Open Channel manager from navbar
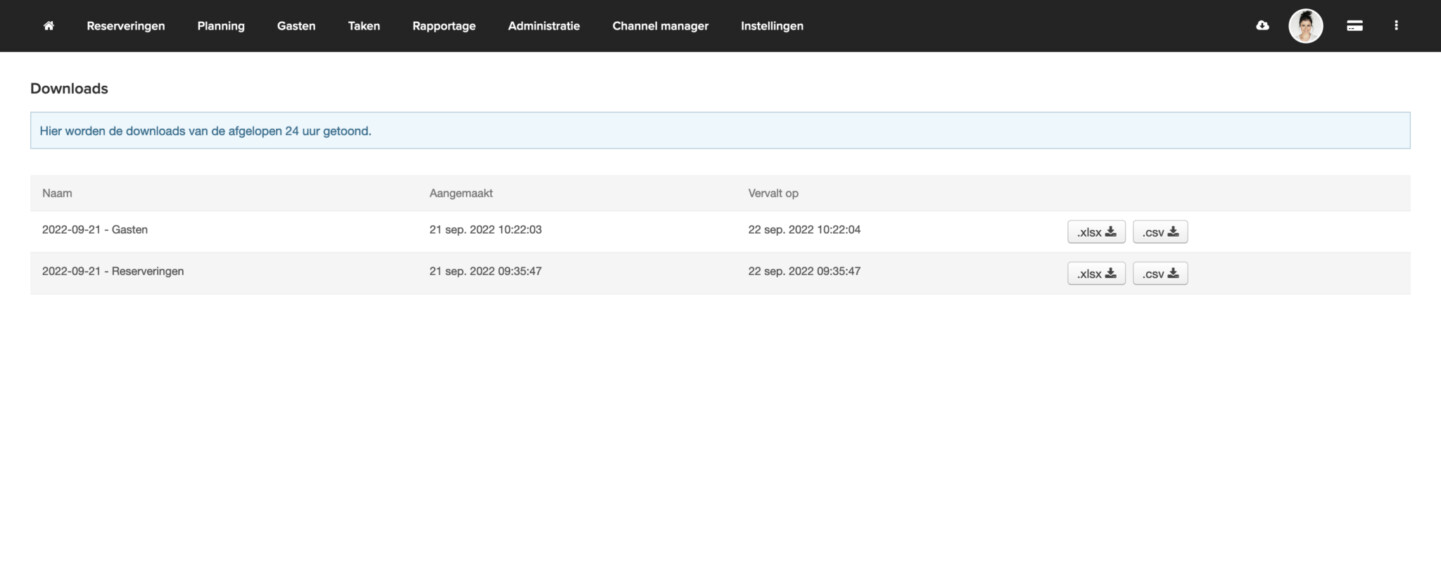Image resolution: width=1441 pixels, height=563 pixels. click(x=660, y=26)
